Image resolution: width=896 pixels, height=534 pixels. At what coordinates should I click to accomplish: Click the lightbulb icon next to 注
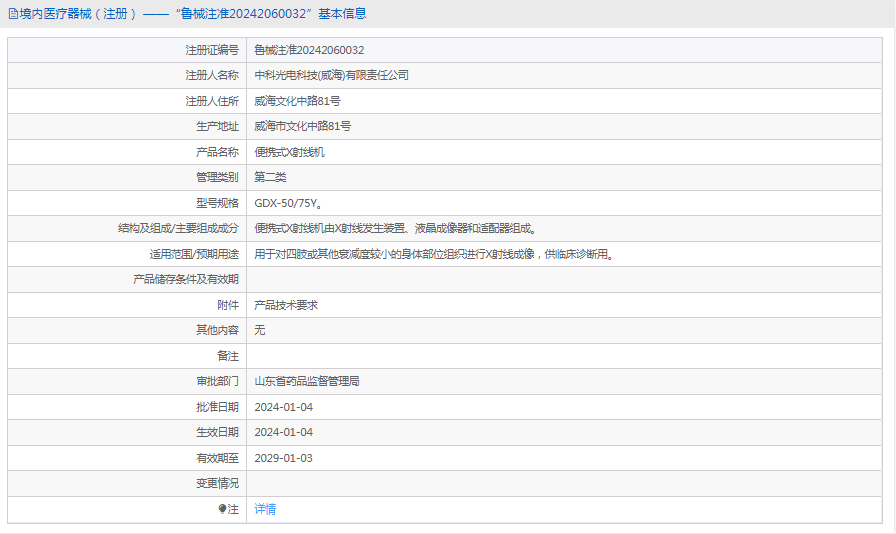click(x=222, y=509)
